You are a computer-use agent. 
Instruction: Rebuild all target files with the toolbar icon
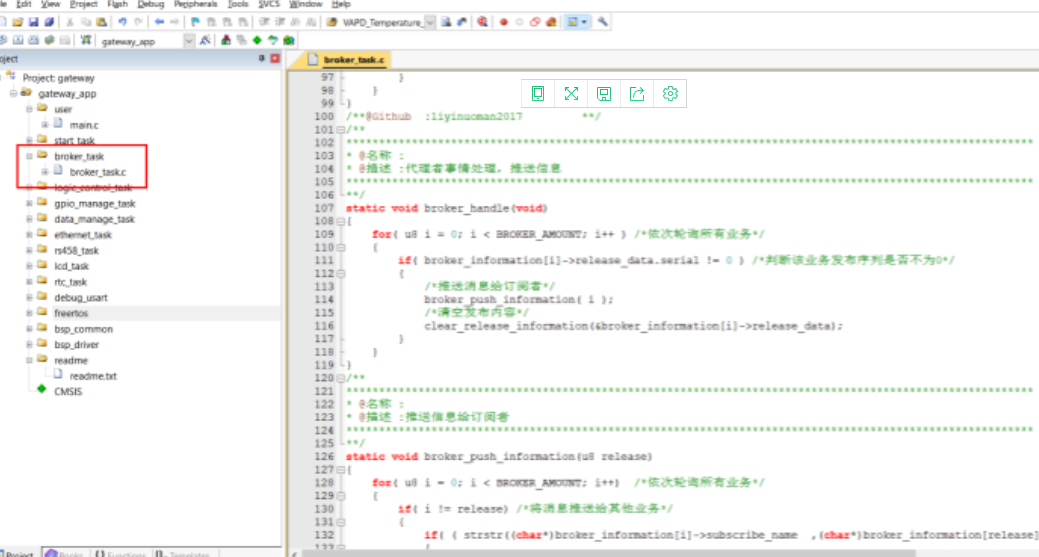coord(33,40)
